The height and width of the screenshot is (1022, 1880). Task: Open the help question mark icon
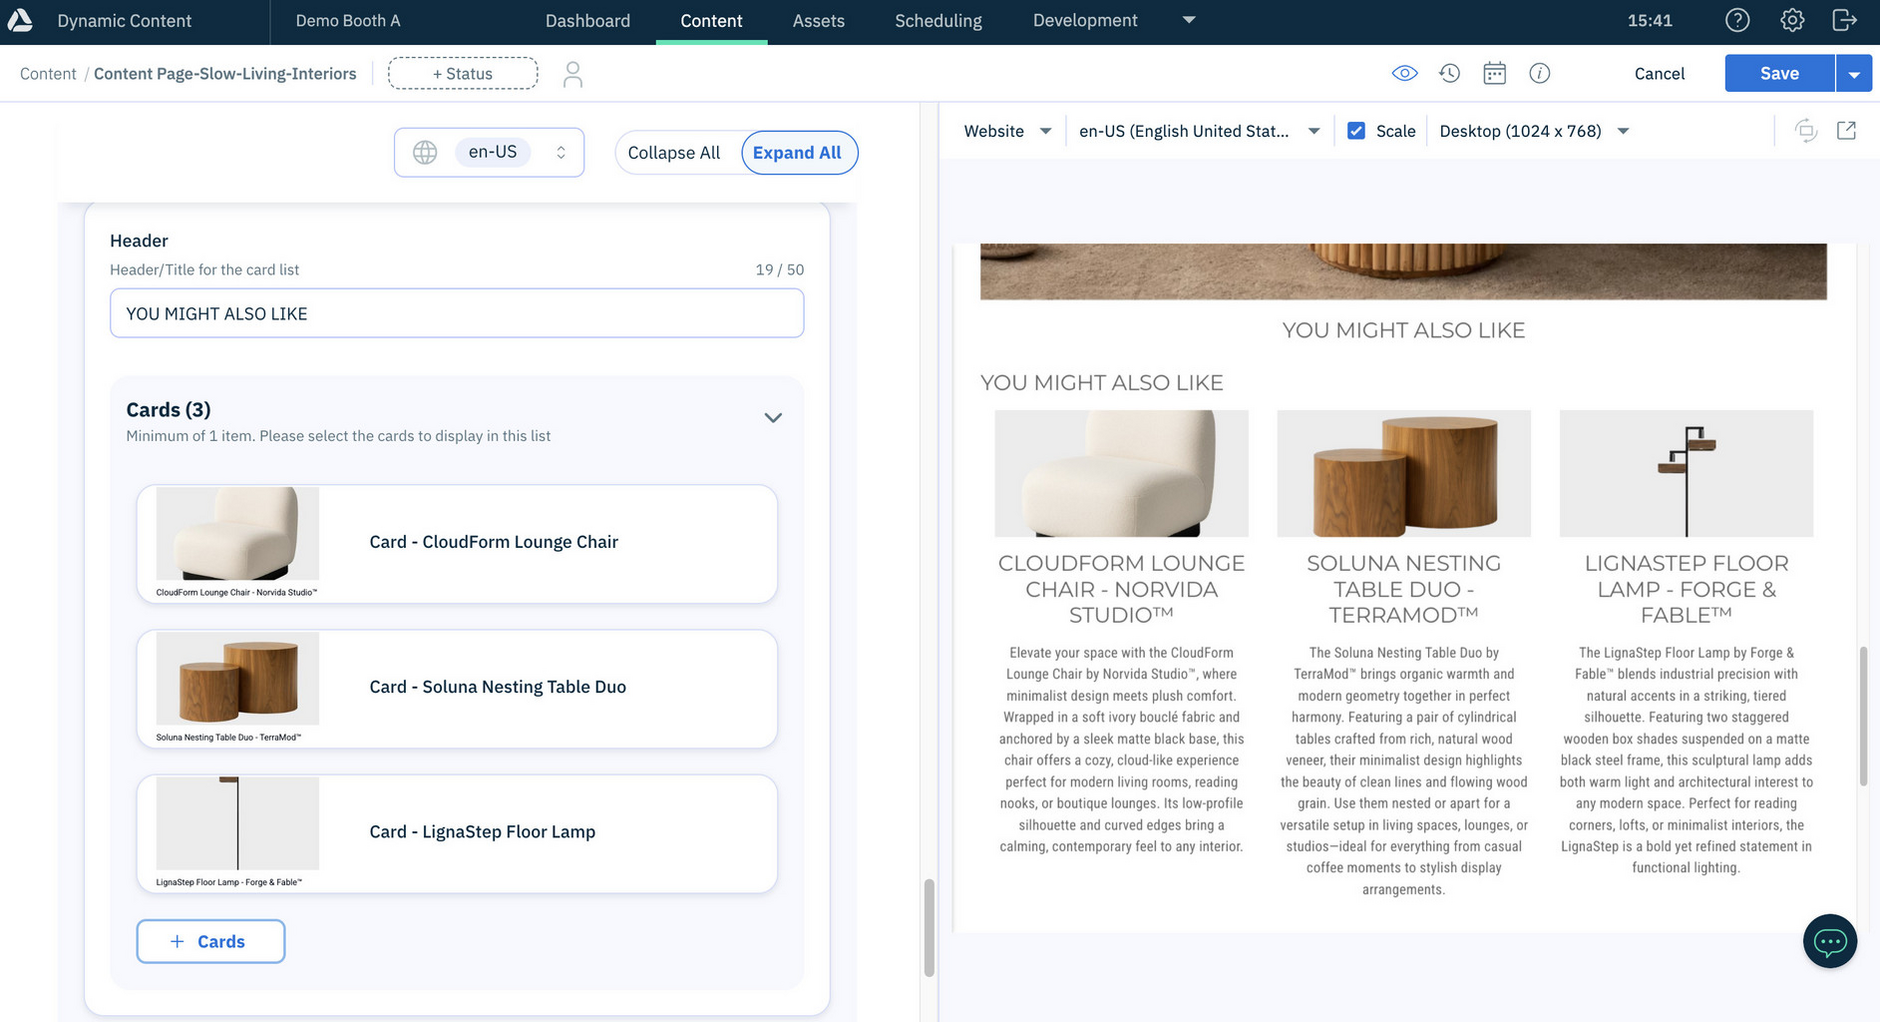(1738, 20)
